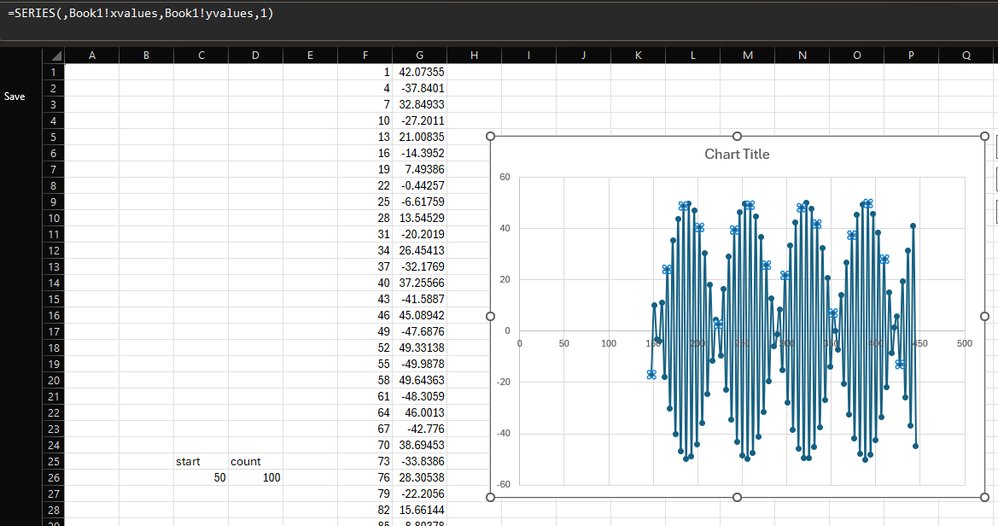The height and width of the screenshot is (526, 998).
Task: Click the select-all corner of the sheet
Action: pyautogui.click(x=53, y=55)
